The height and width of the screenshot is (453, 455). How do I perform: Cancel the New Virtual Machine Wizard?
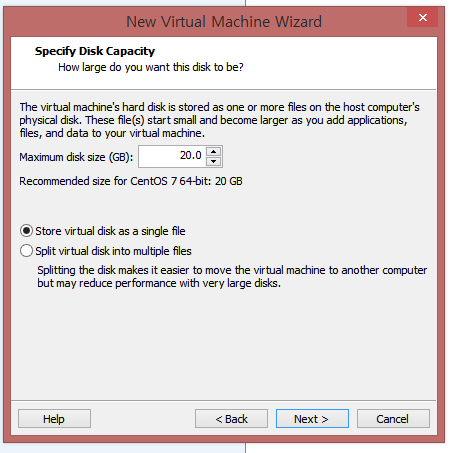(393, 419)
